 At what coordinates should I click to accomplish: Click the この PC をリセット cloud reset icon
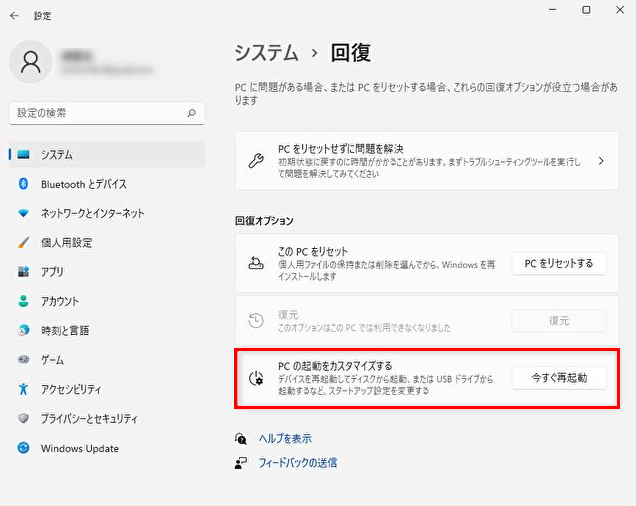click(256, 263)
